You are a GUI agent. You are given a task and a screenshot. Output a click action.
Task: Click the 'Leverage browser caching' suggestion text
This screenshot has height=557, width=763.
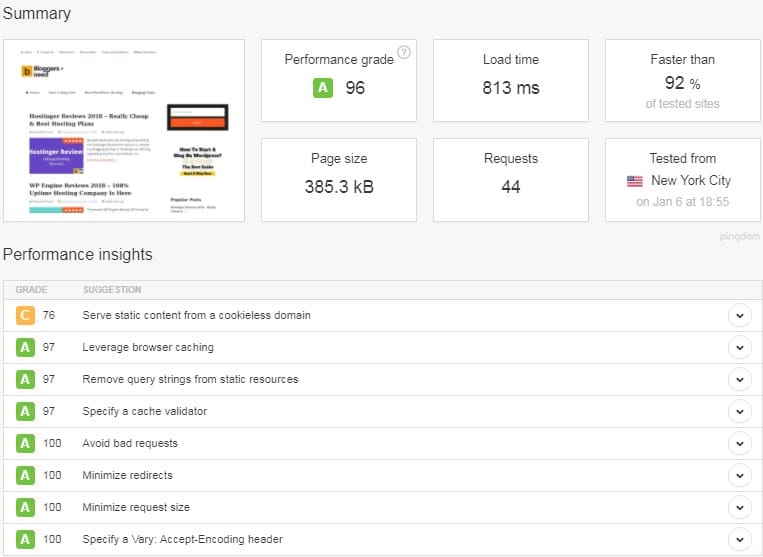[x=148, y=347]
